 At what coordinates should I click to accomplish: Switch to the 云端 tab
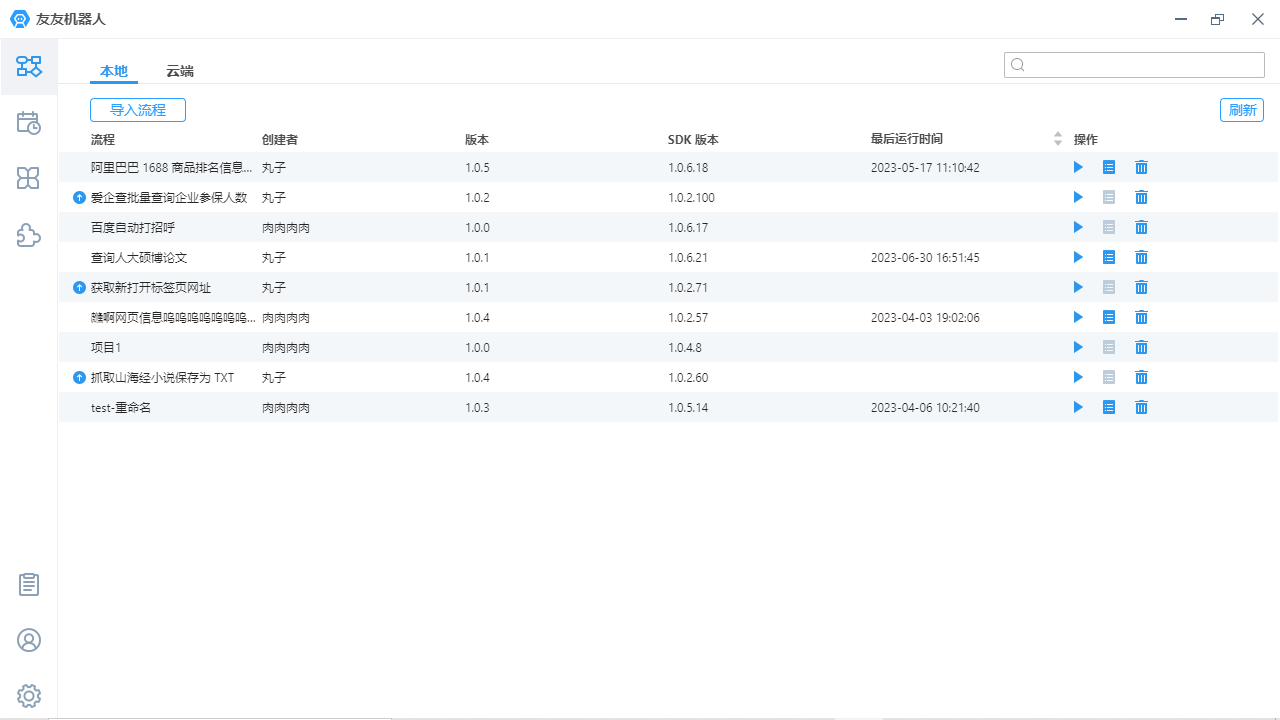click(x=180, y=71)
